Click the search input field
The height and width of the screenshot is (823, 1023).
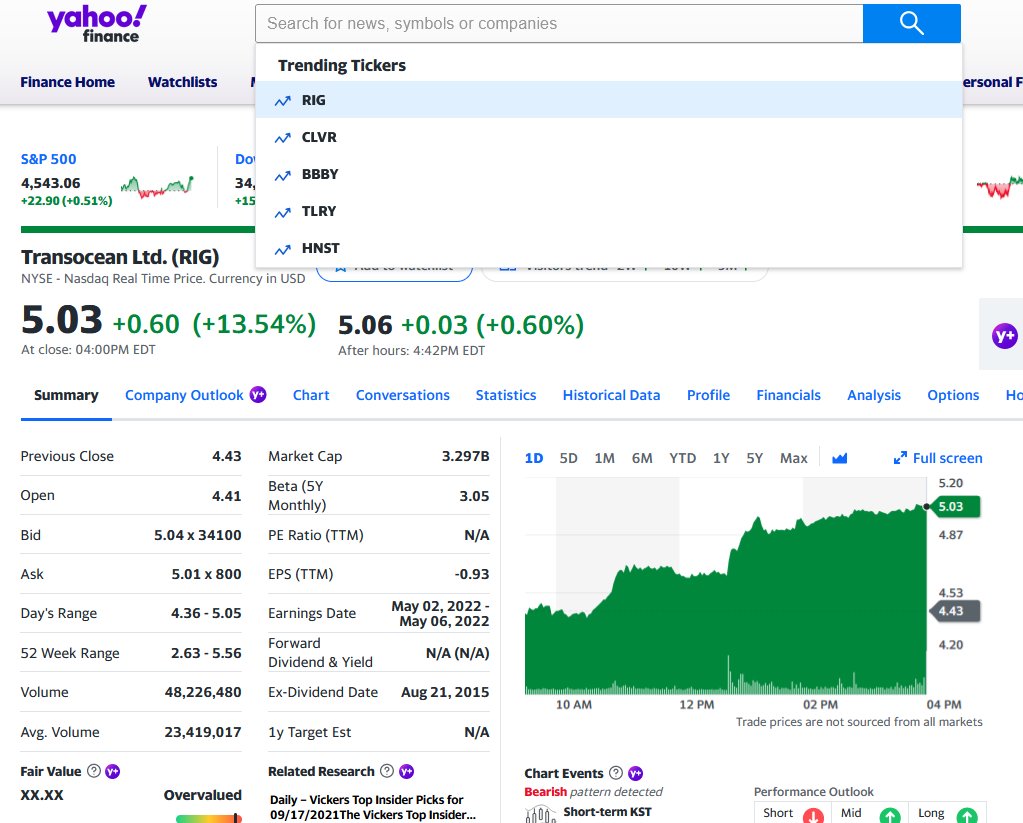(559, 23)
